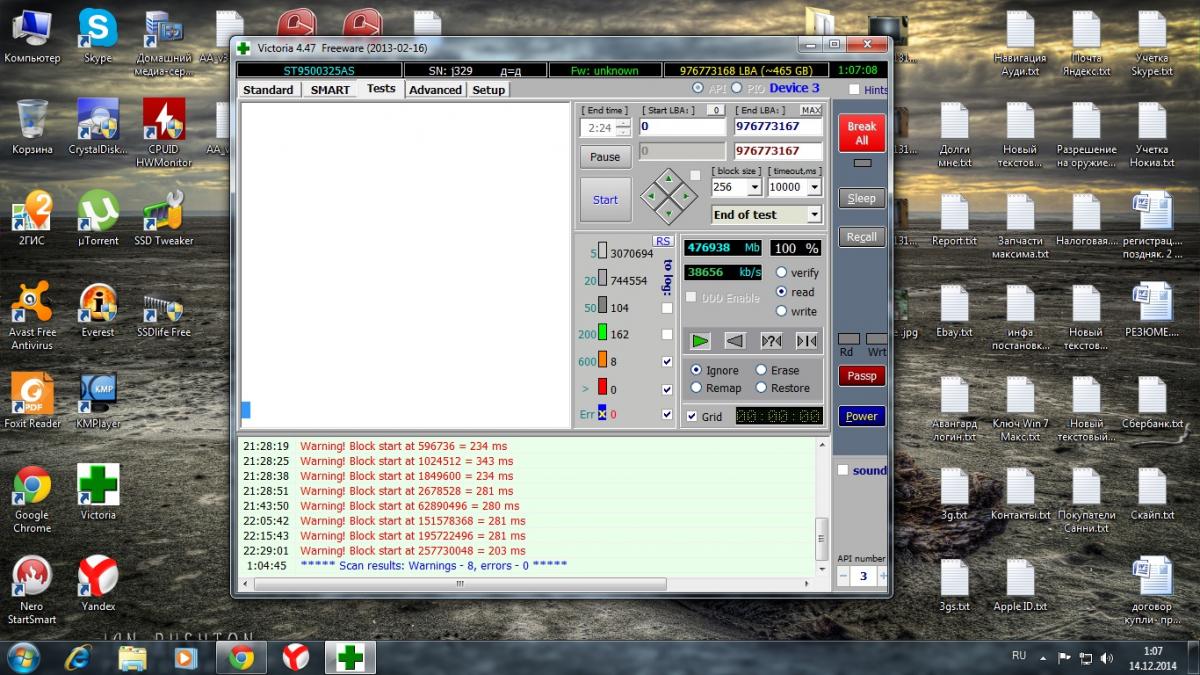The image size is (1200, 675).
Task: Click the orange 600 ms block swatch
Action: click(602, 361)
